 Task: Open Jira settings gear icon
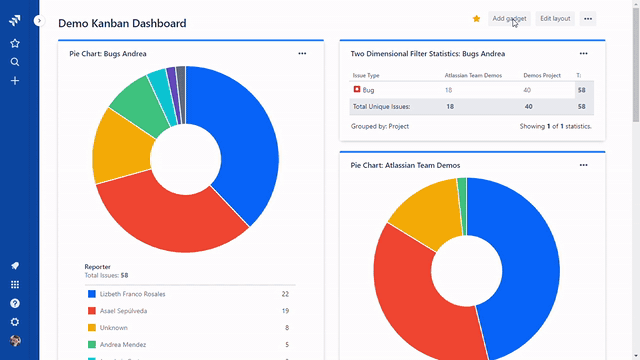coord(15,322)
